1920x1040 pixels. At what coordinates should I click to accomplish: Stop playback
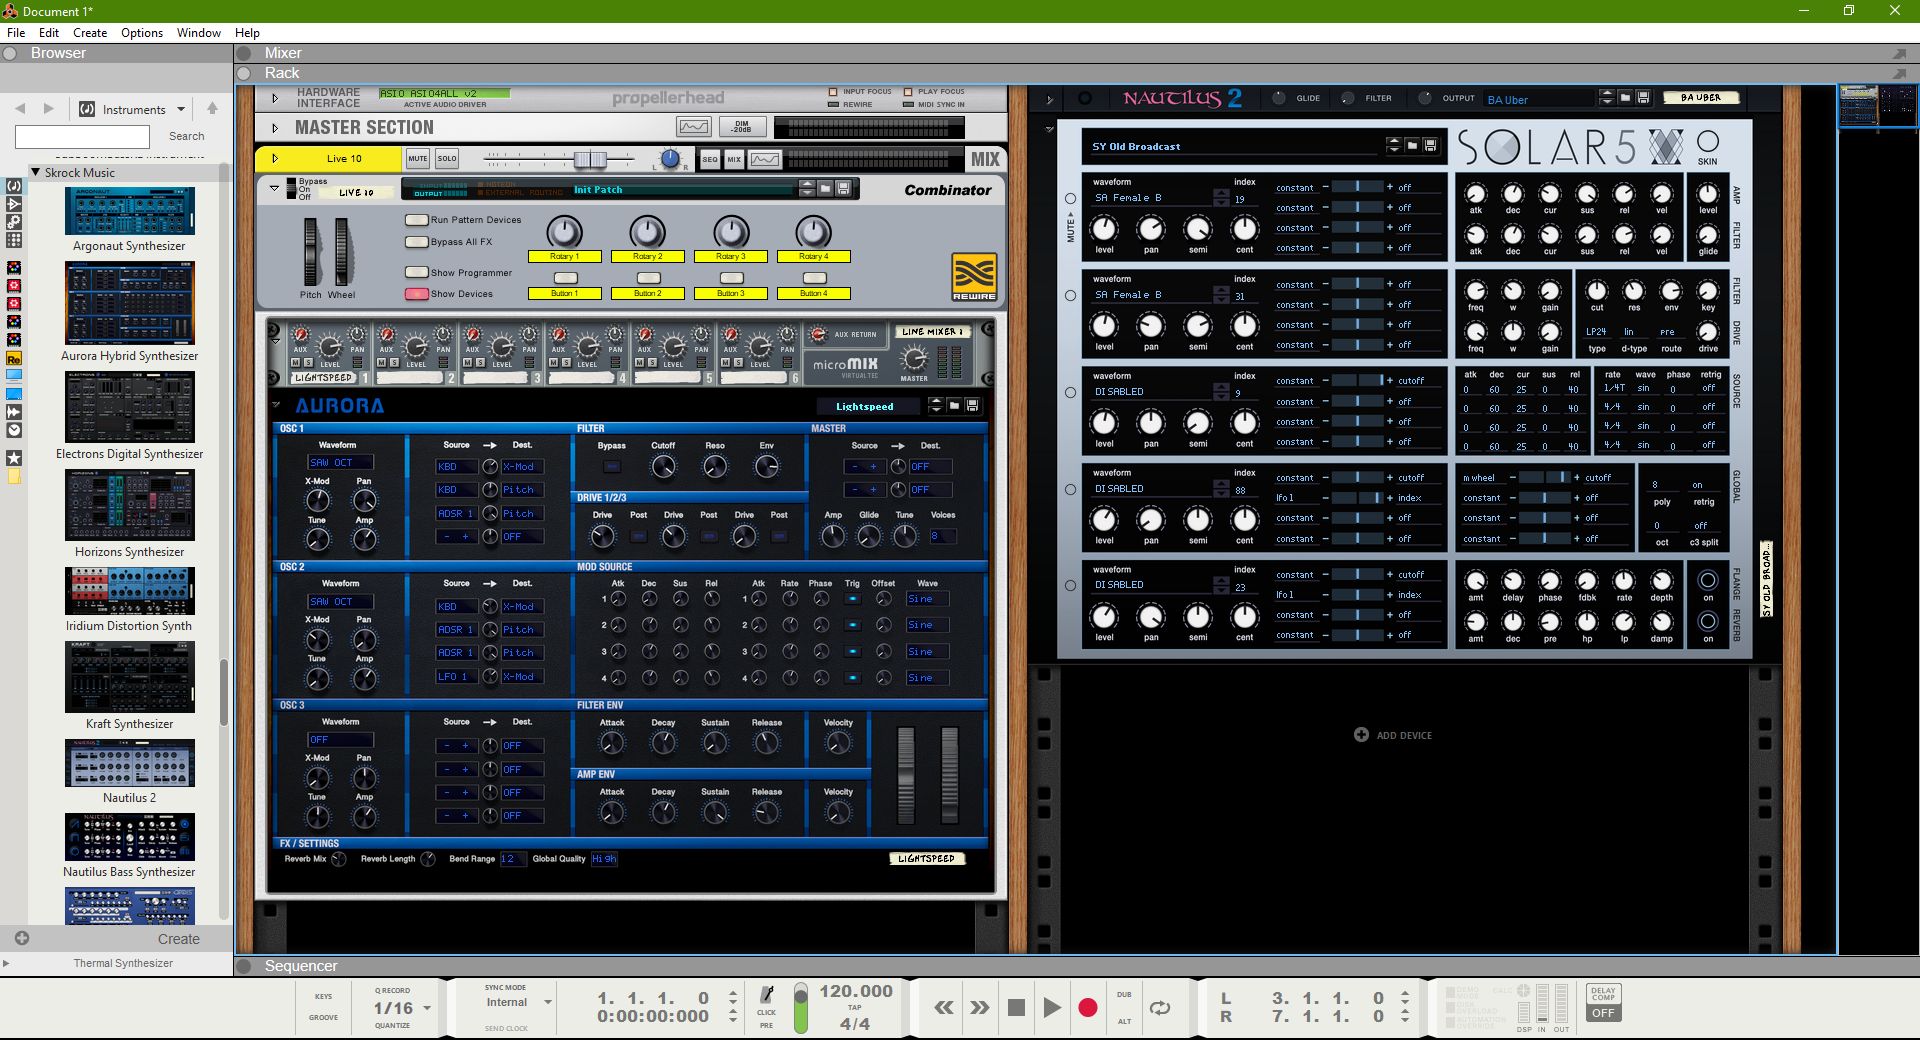click(x=1016, y=1008)
